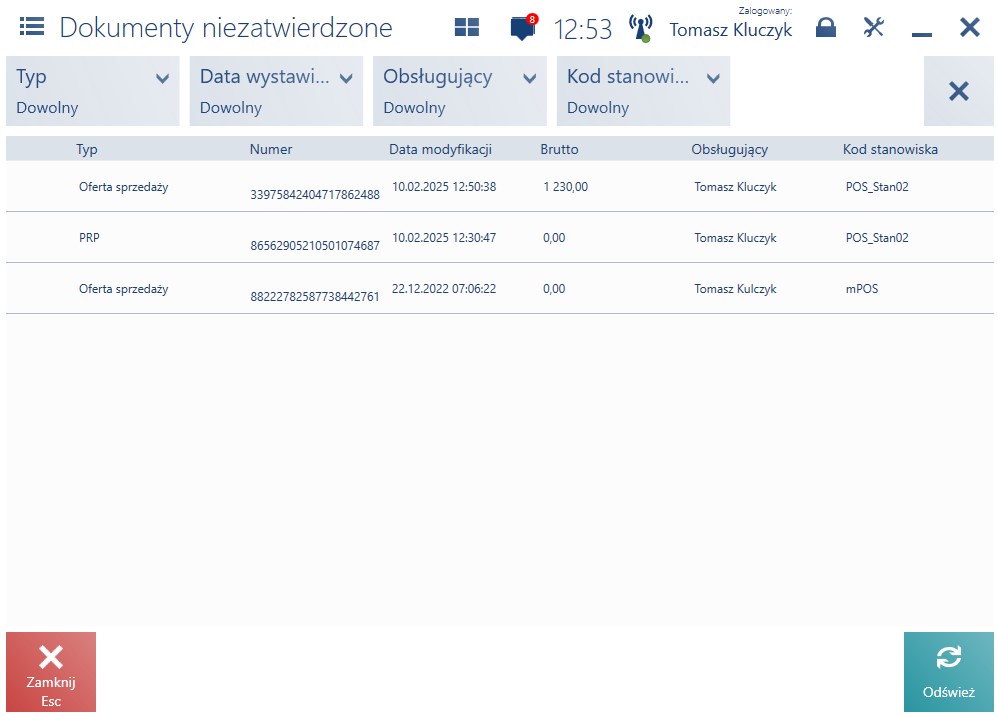Open the hamburger list menu icon
The width and height of the screenshot is (998, 717).
(x=32, y=27)
